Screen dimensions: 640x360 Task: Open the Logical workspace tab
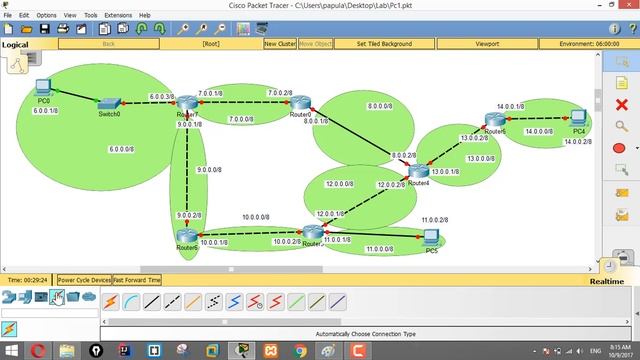pos(15,45)
